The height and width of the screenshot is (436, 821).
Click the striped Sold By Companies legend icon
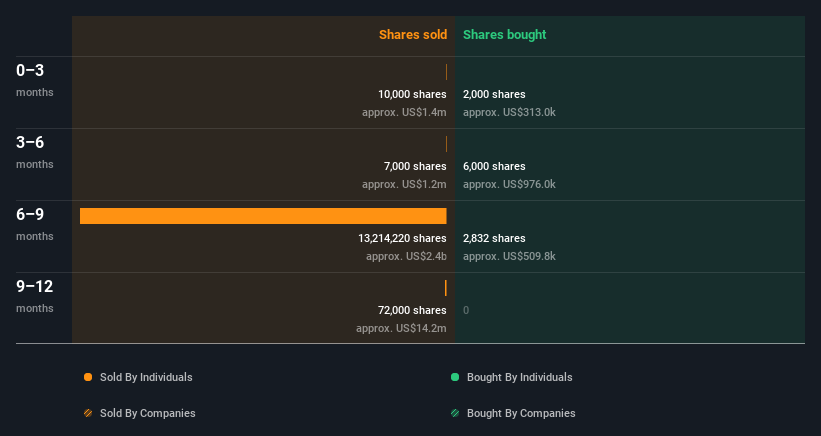(x=88, y=413)
